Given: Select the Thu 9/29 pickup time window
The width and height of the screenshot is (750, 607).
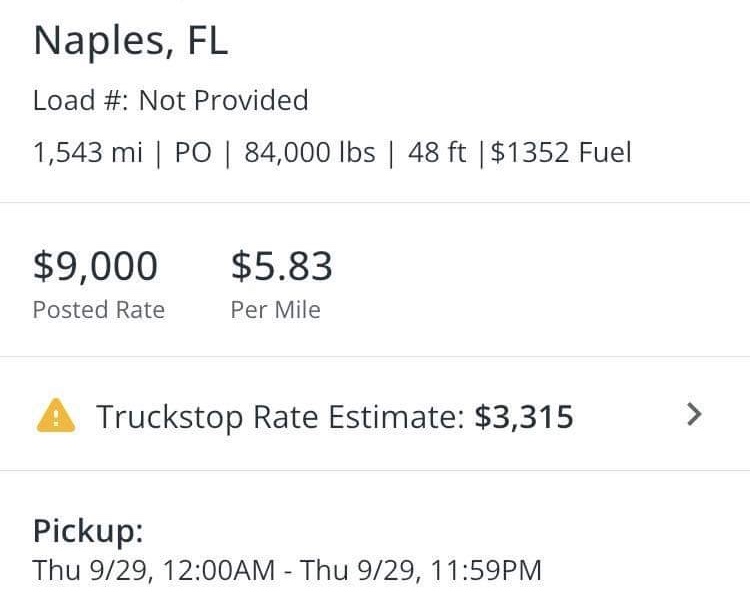Looking at the screenshot, I should (x=287, y=570).
